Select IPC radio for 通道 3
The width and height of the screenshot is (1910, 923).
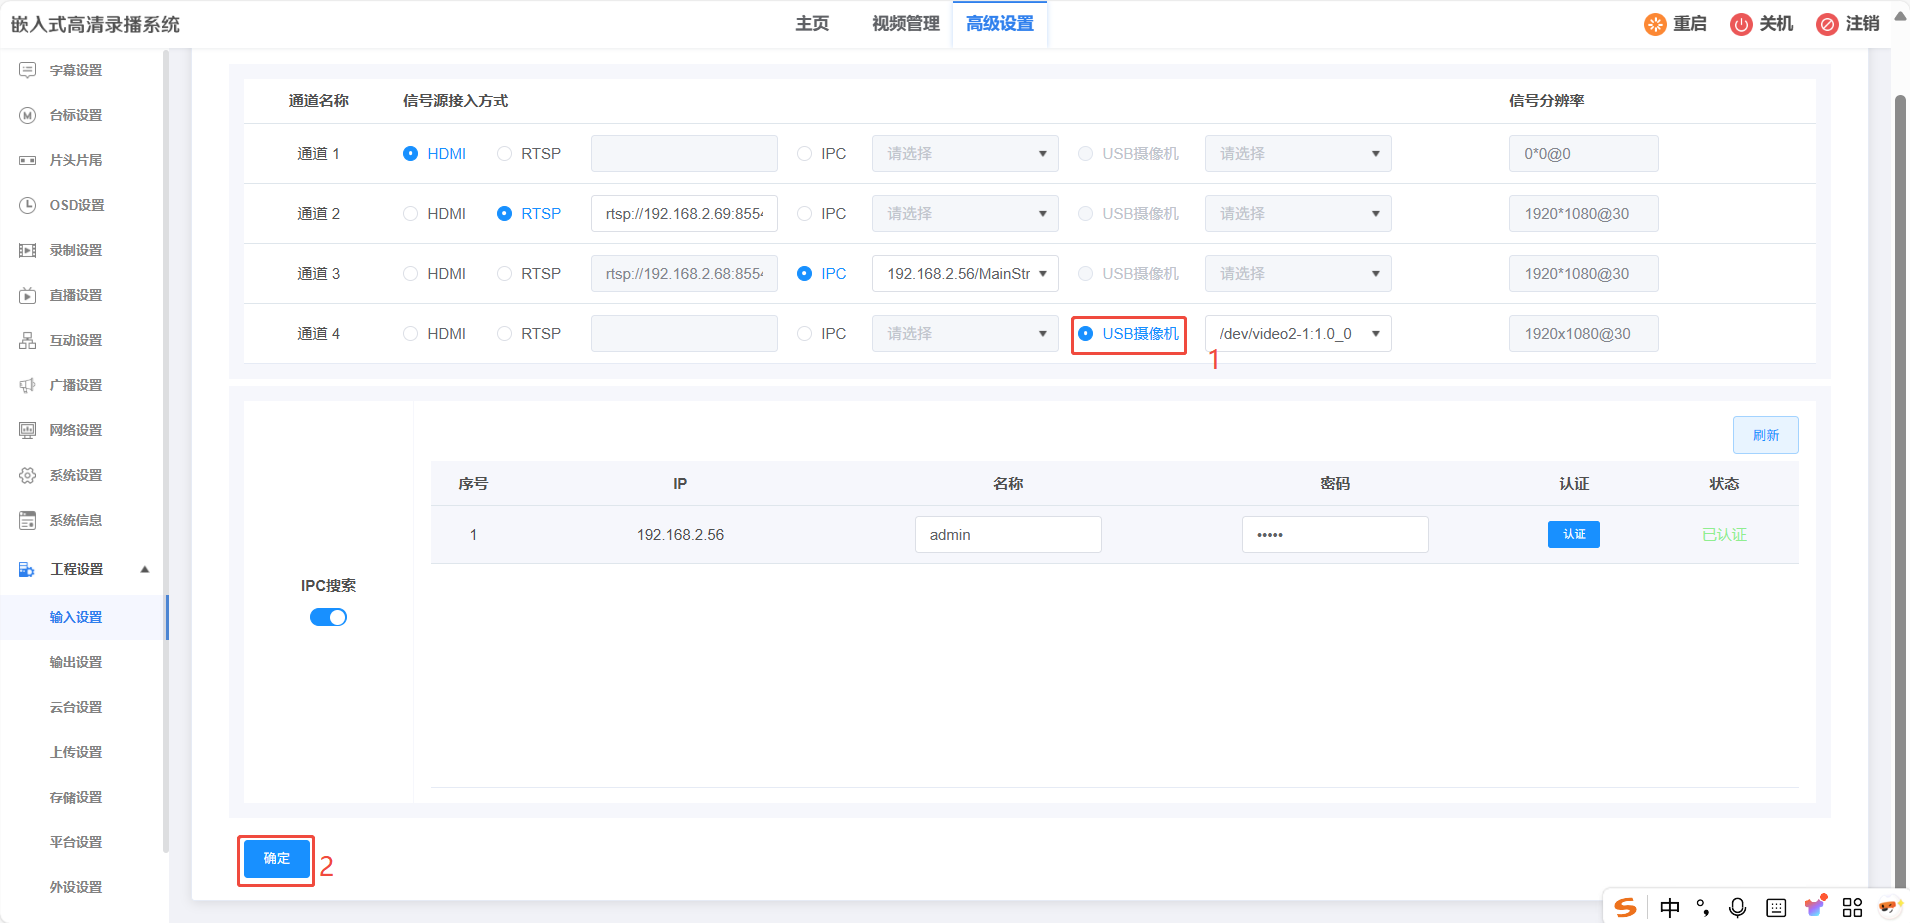point(804,273)
